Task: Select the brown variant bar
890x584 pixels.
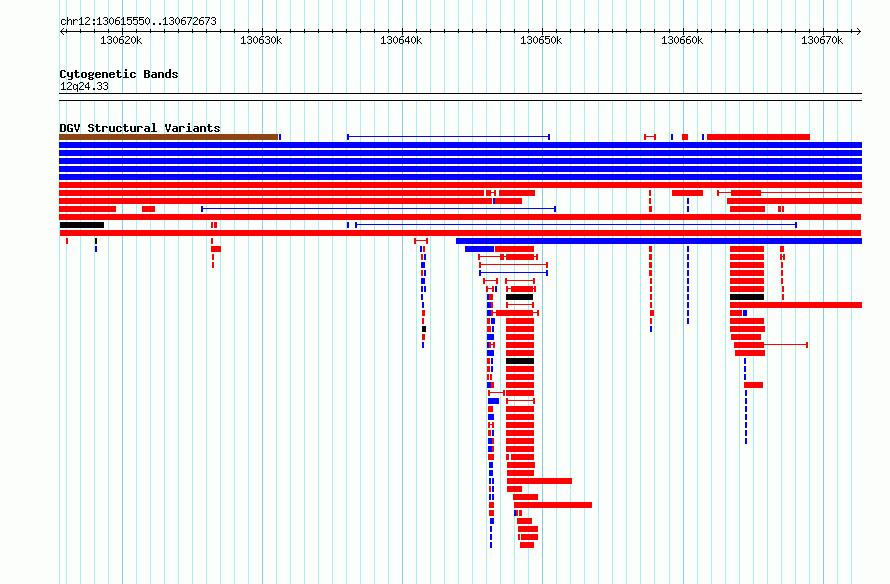Action: tap(169, 137)
